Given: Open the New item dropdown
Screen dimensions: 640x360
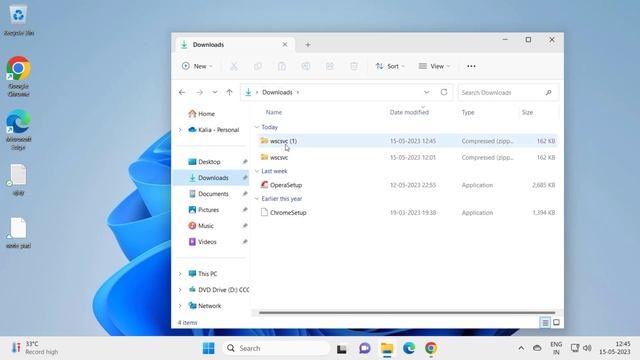Looking at the screenshot, I should [x=198, y=66].
